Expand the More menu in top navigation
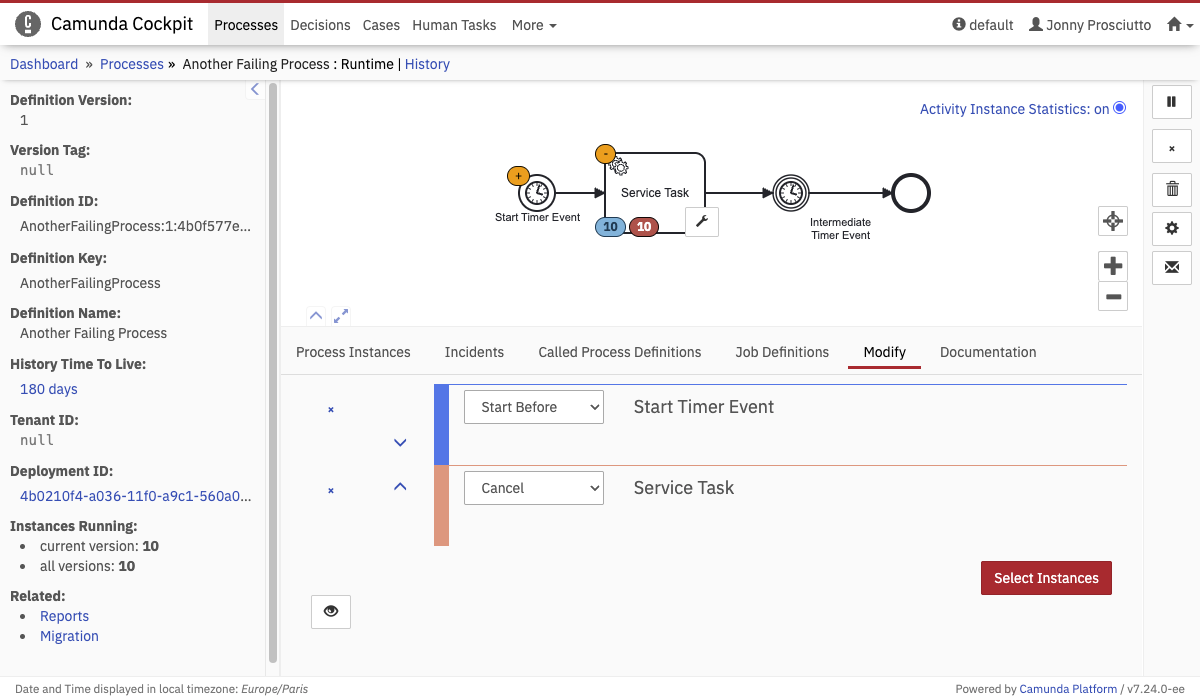1200x700 pixels. (x=534, y=25)
